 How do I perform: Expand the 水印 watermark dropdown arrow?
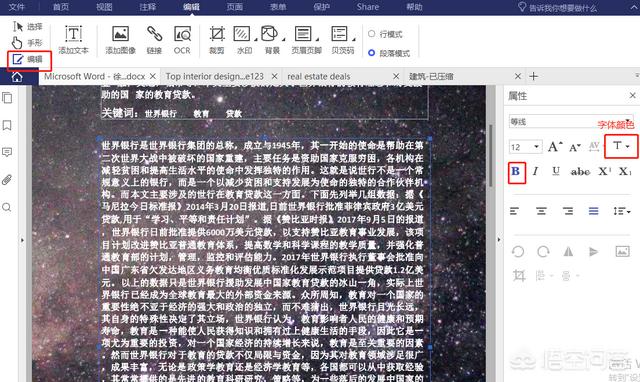[256, 40]
